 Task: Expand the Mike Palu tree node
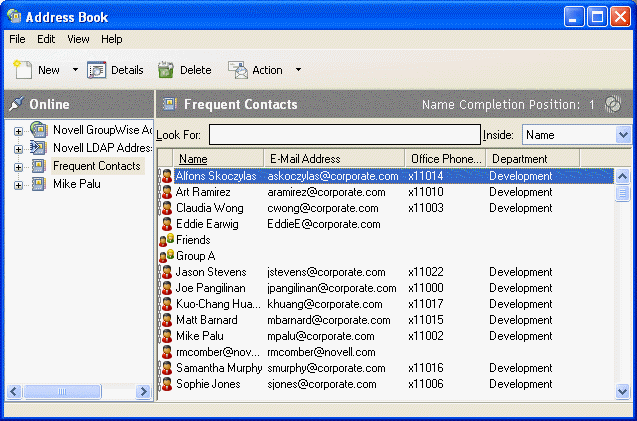(18, 185)
